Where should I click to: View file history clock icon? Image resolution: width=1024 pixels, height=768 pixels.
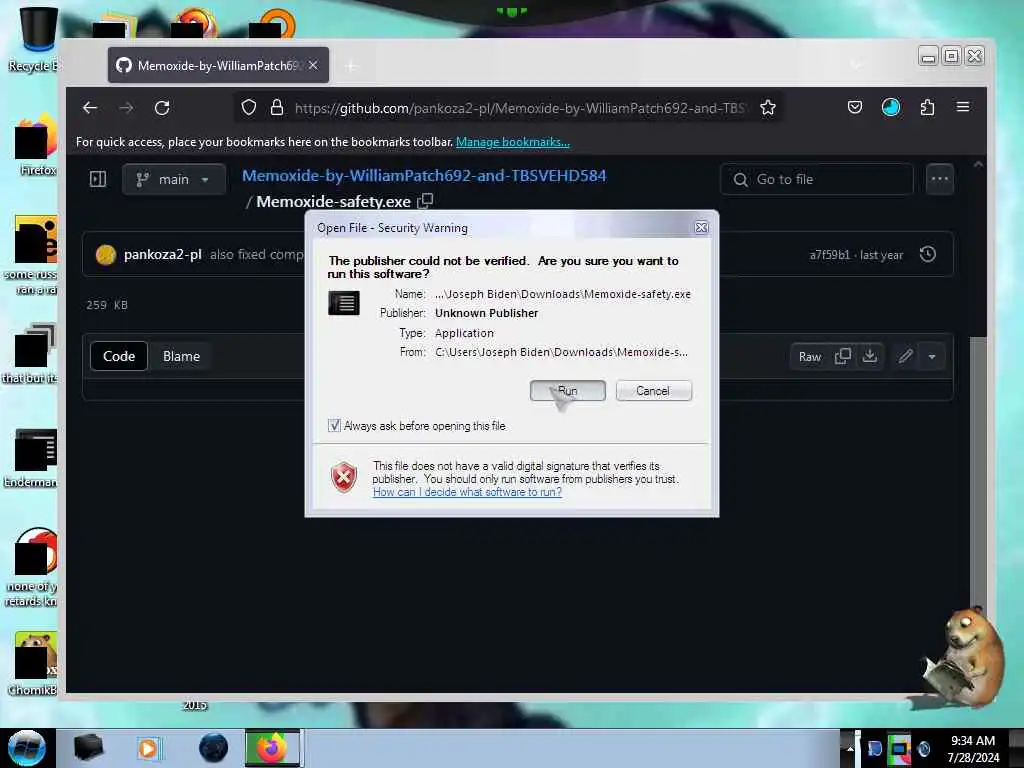pyautogui.click(x=928, y=254)
